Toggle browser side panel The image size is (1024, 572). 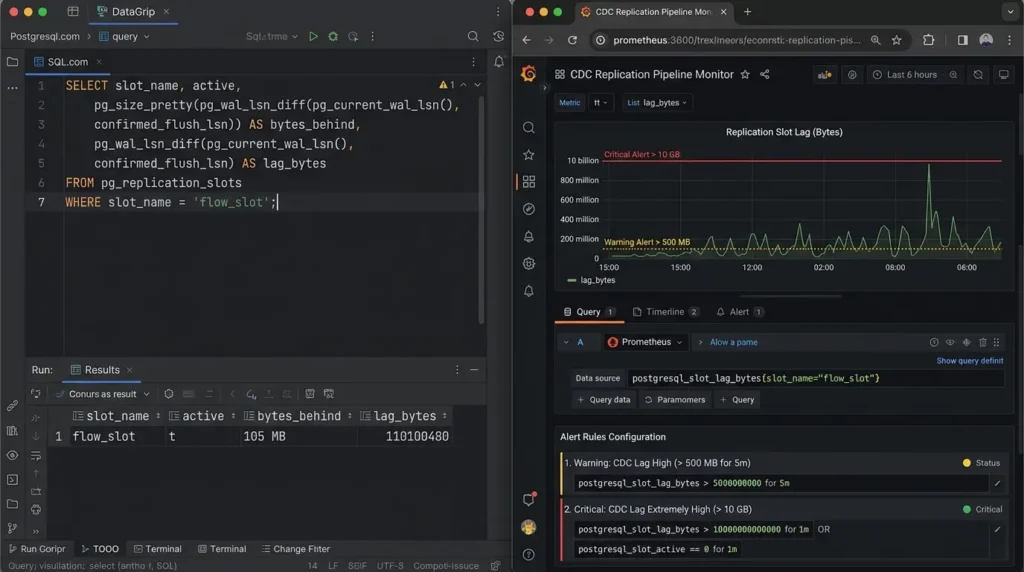click(963, 40)
